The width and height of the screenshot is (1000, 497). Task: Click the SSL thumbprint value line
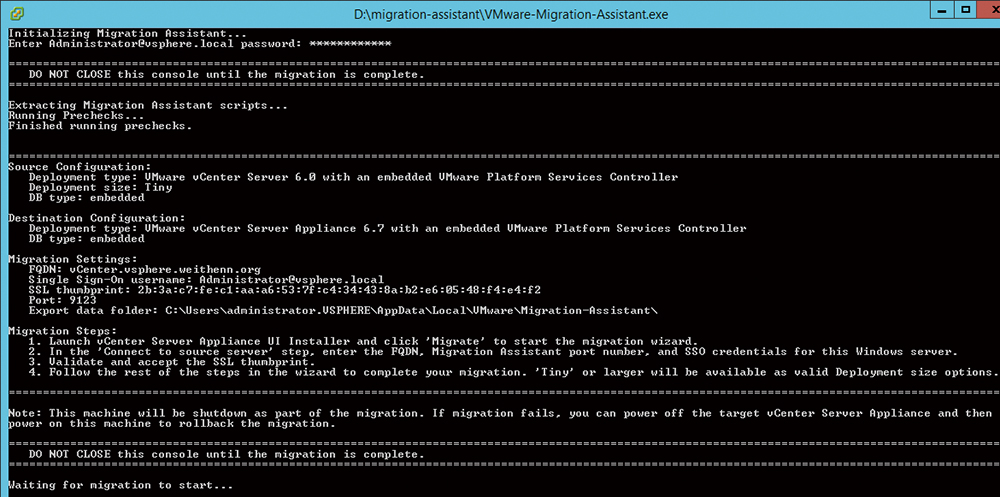click(x=284, y=290)
